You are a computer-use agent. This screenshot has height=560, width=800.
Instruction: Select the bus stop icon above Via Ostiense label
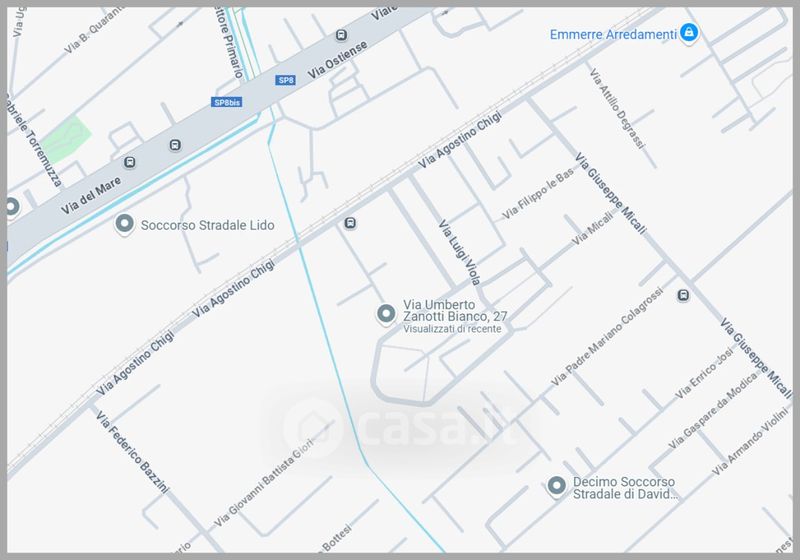tap(341, 35)
